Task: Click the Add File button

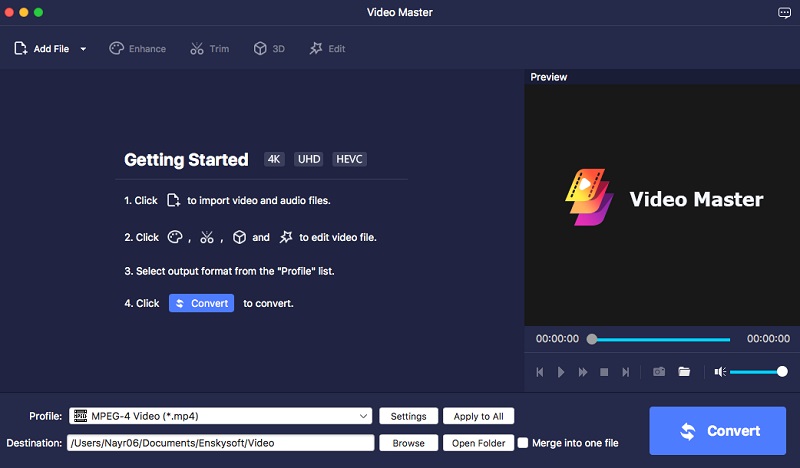Action: [x=41, y=48]
